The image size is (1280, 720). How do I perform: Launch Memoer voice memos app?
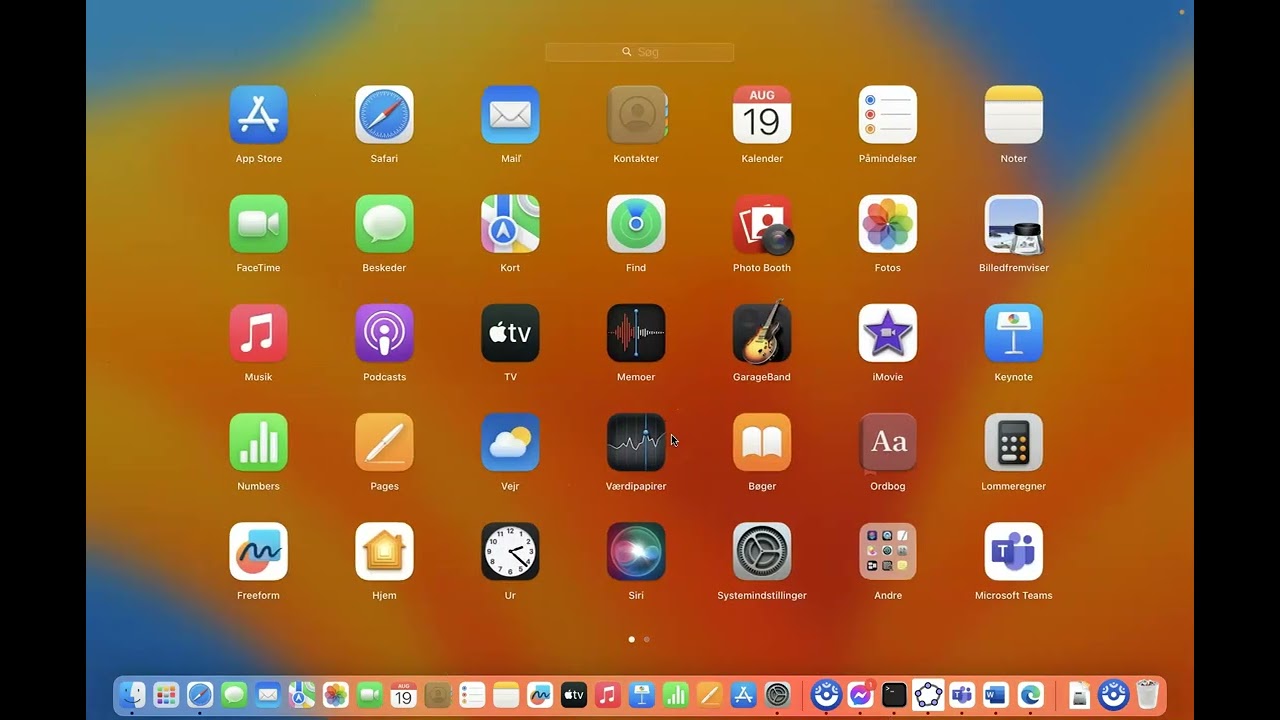[636, 333]
